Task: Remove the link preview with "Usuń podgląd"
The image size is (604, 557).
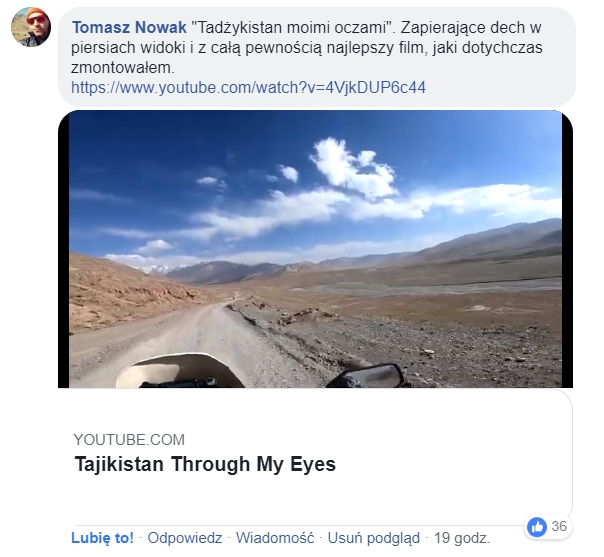Action: click(373, 538)
